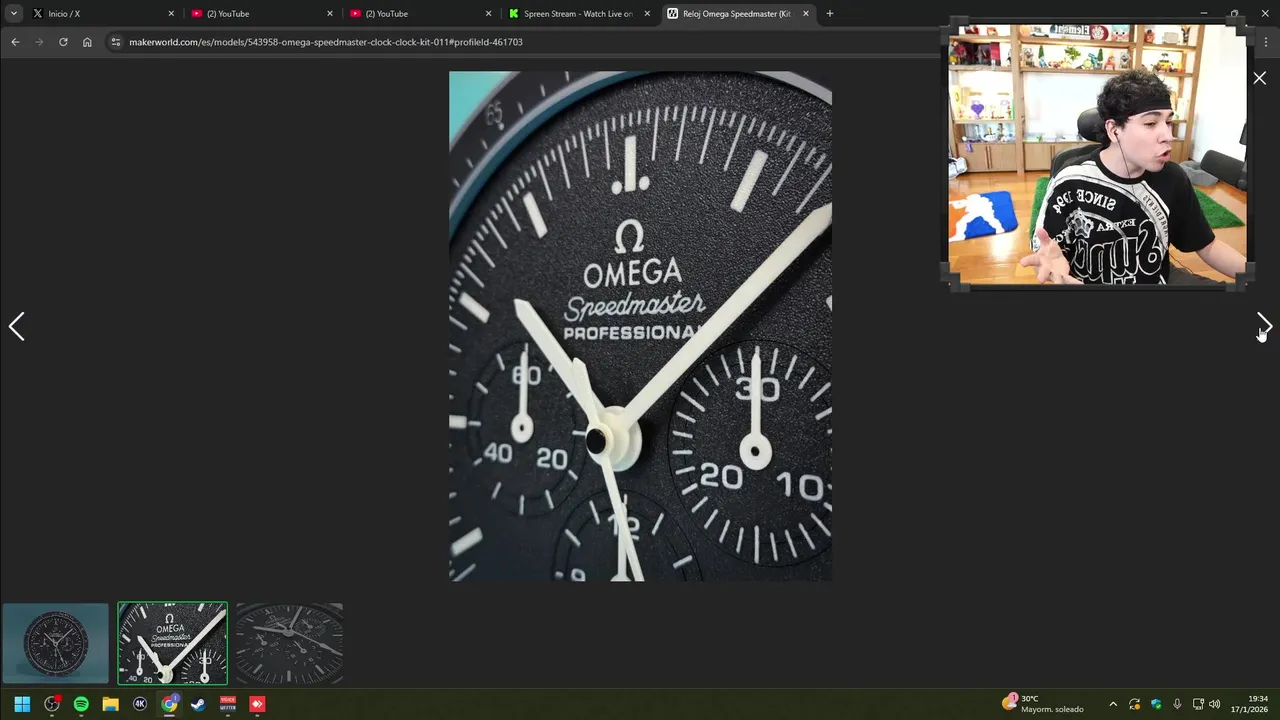Close the Inicio / X tab
Screen dimensions: 1280x720
(x=171, y=14)
